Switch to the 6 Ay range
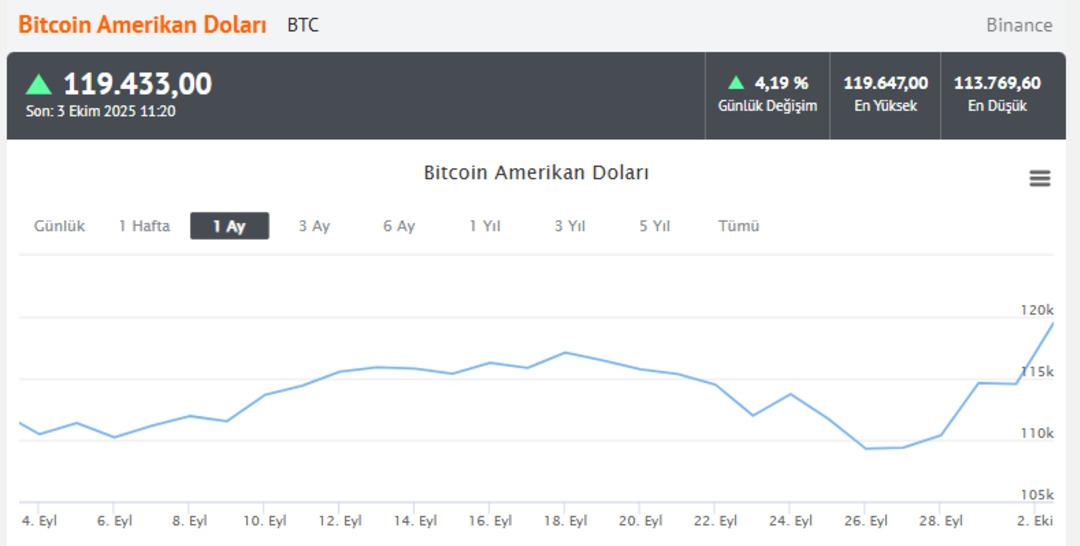The height and width of the screenshot is (546, 1080). tap(399, 226)
